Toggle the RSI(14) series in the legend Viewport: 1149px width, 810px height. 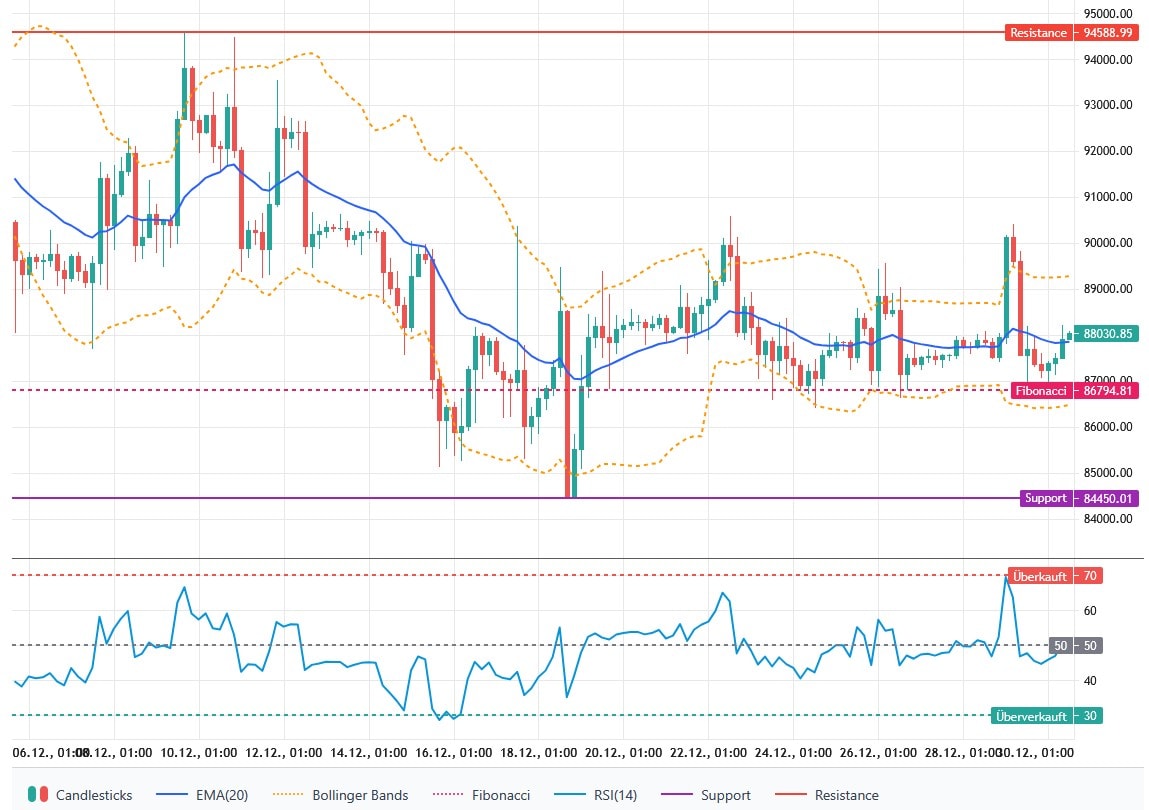pyautogui.click(x=612, y=795)
